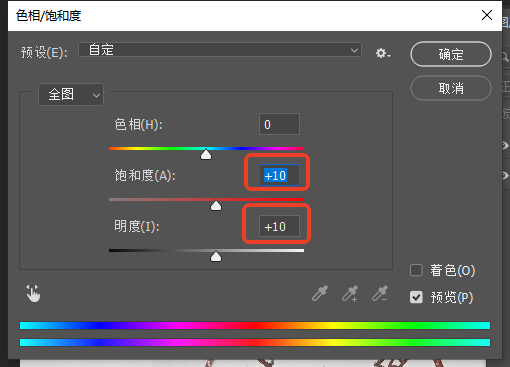Click the 饱和度(A) value field
The width and height of the screenshot is (510, 367).
coord(279,175)
